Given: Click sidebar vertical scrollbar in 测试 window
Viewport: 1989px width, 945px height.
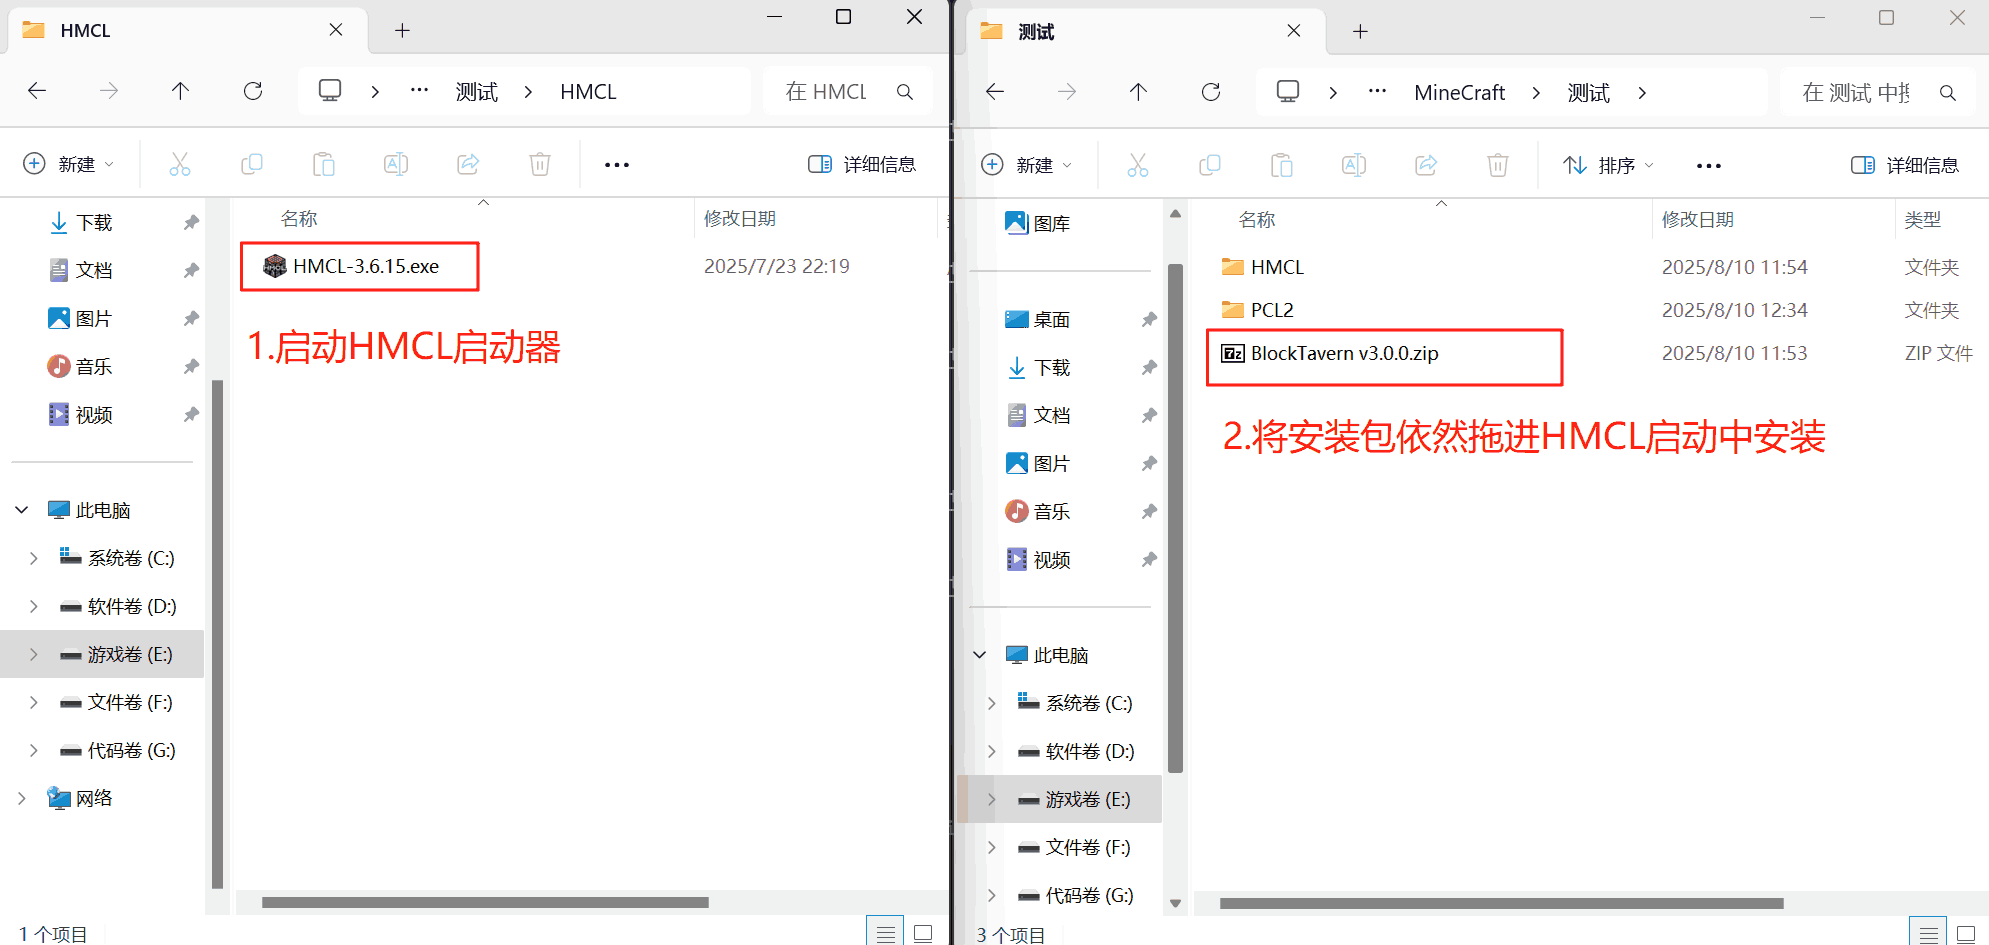Looking at the screenshot, I should 1175,518.
